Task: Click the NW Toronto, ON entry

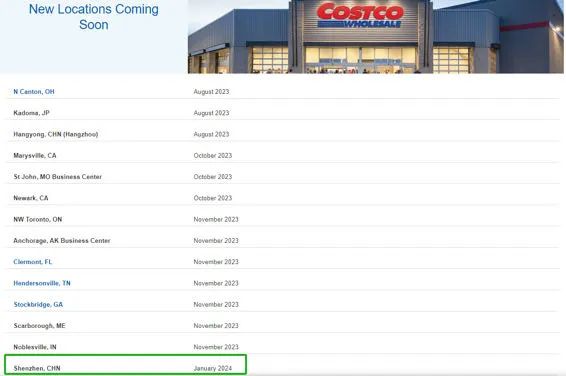Action: click(x=38, y=219)
